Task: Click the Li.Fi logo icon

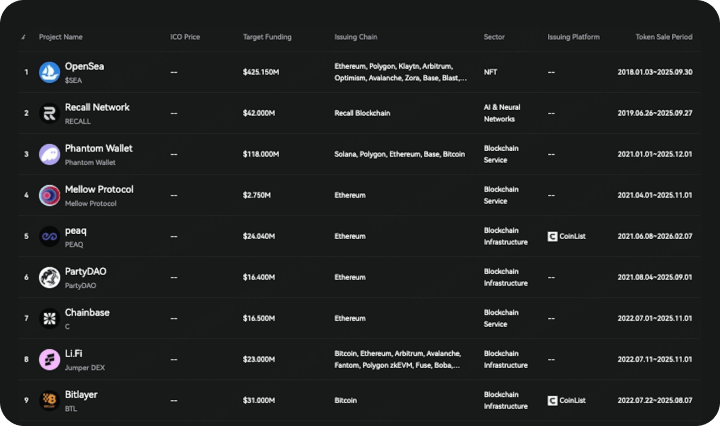Action: click(x=49, y=359)
